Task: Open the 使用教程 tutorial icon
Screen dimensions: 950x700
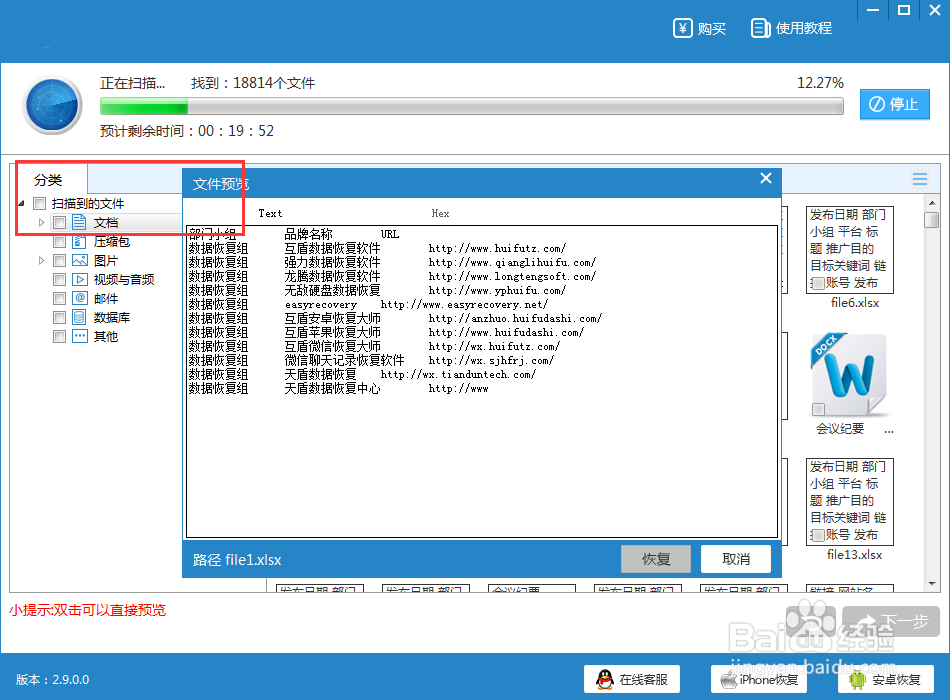Action: click(x=760, y=28)
